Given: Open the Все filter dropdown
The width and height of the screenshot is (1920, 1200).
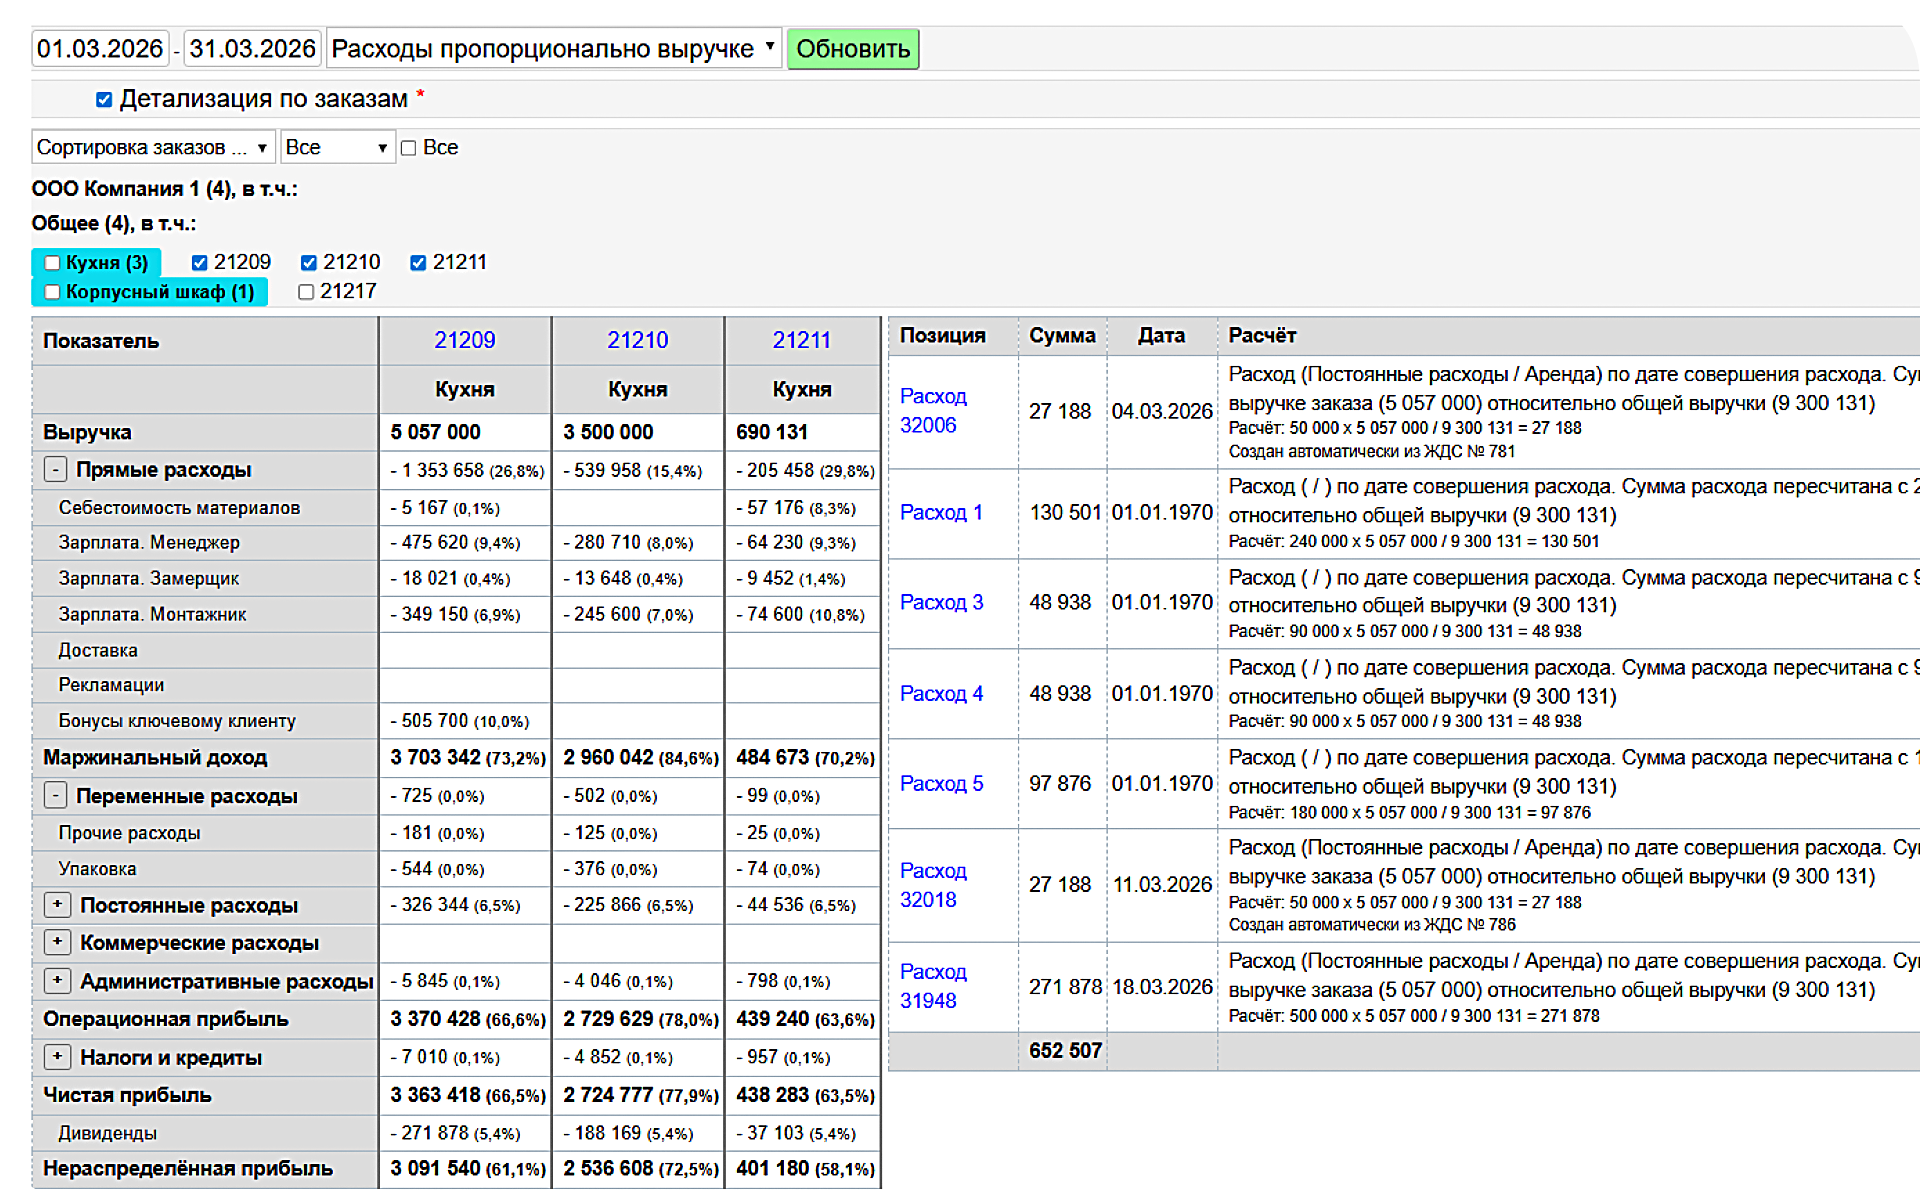Looking at the screenshot, I should tap(337, 148).
